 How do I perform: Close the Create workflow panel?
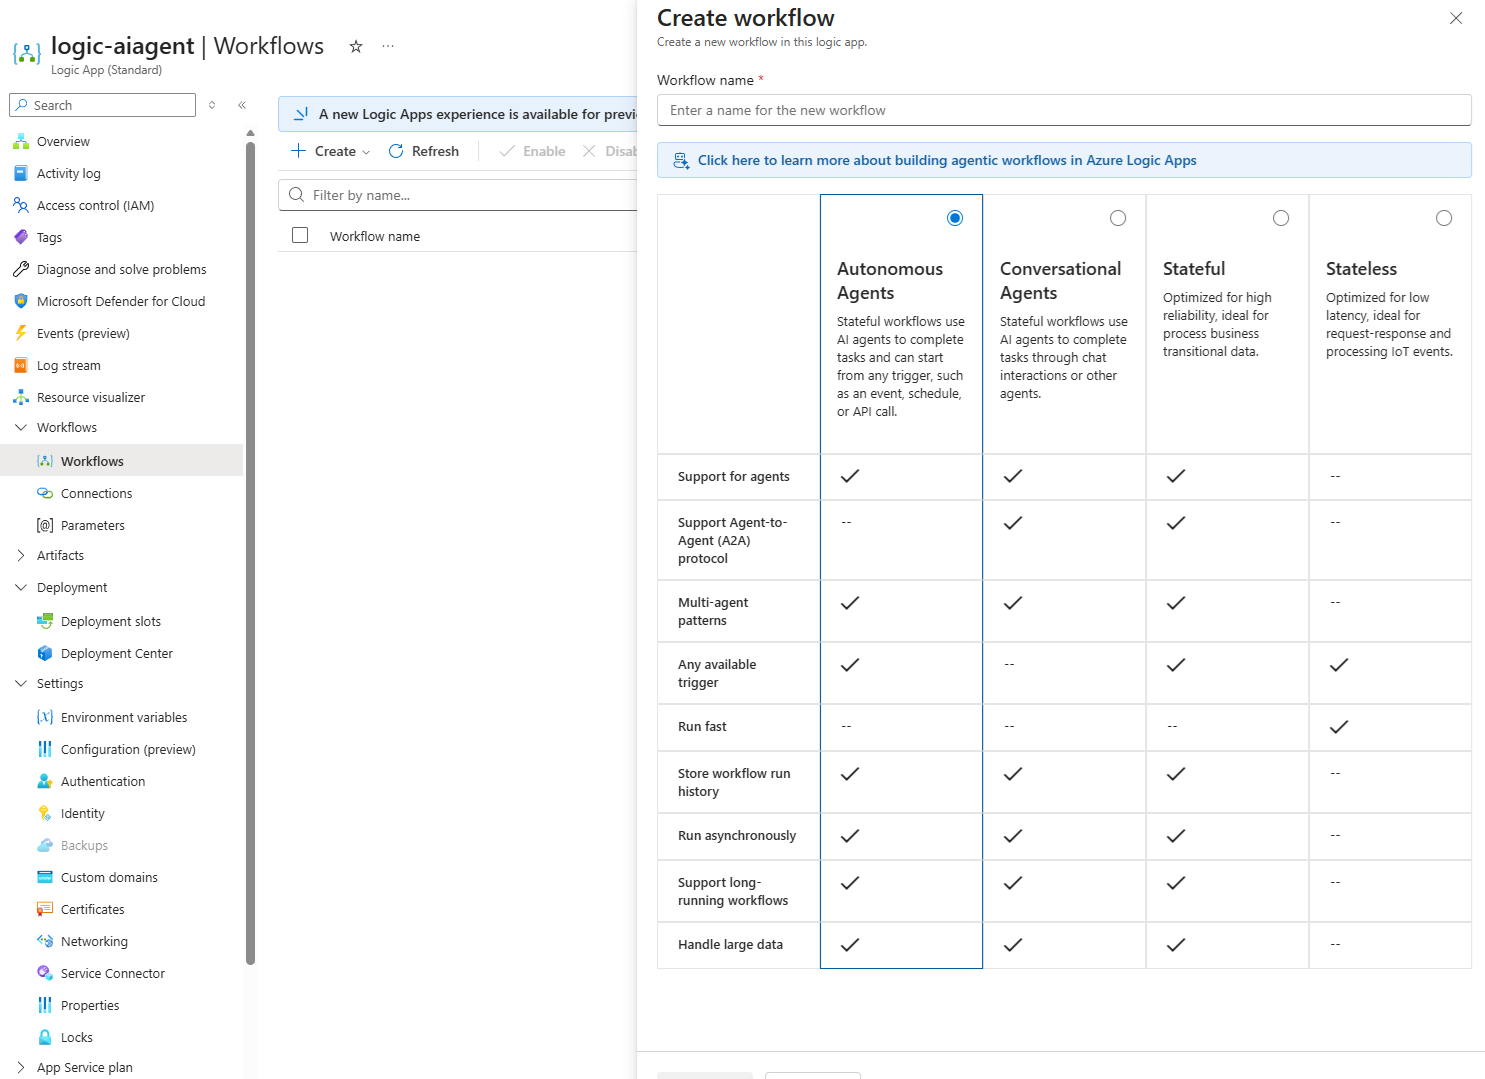1456,18
